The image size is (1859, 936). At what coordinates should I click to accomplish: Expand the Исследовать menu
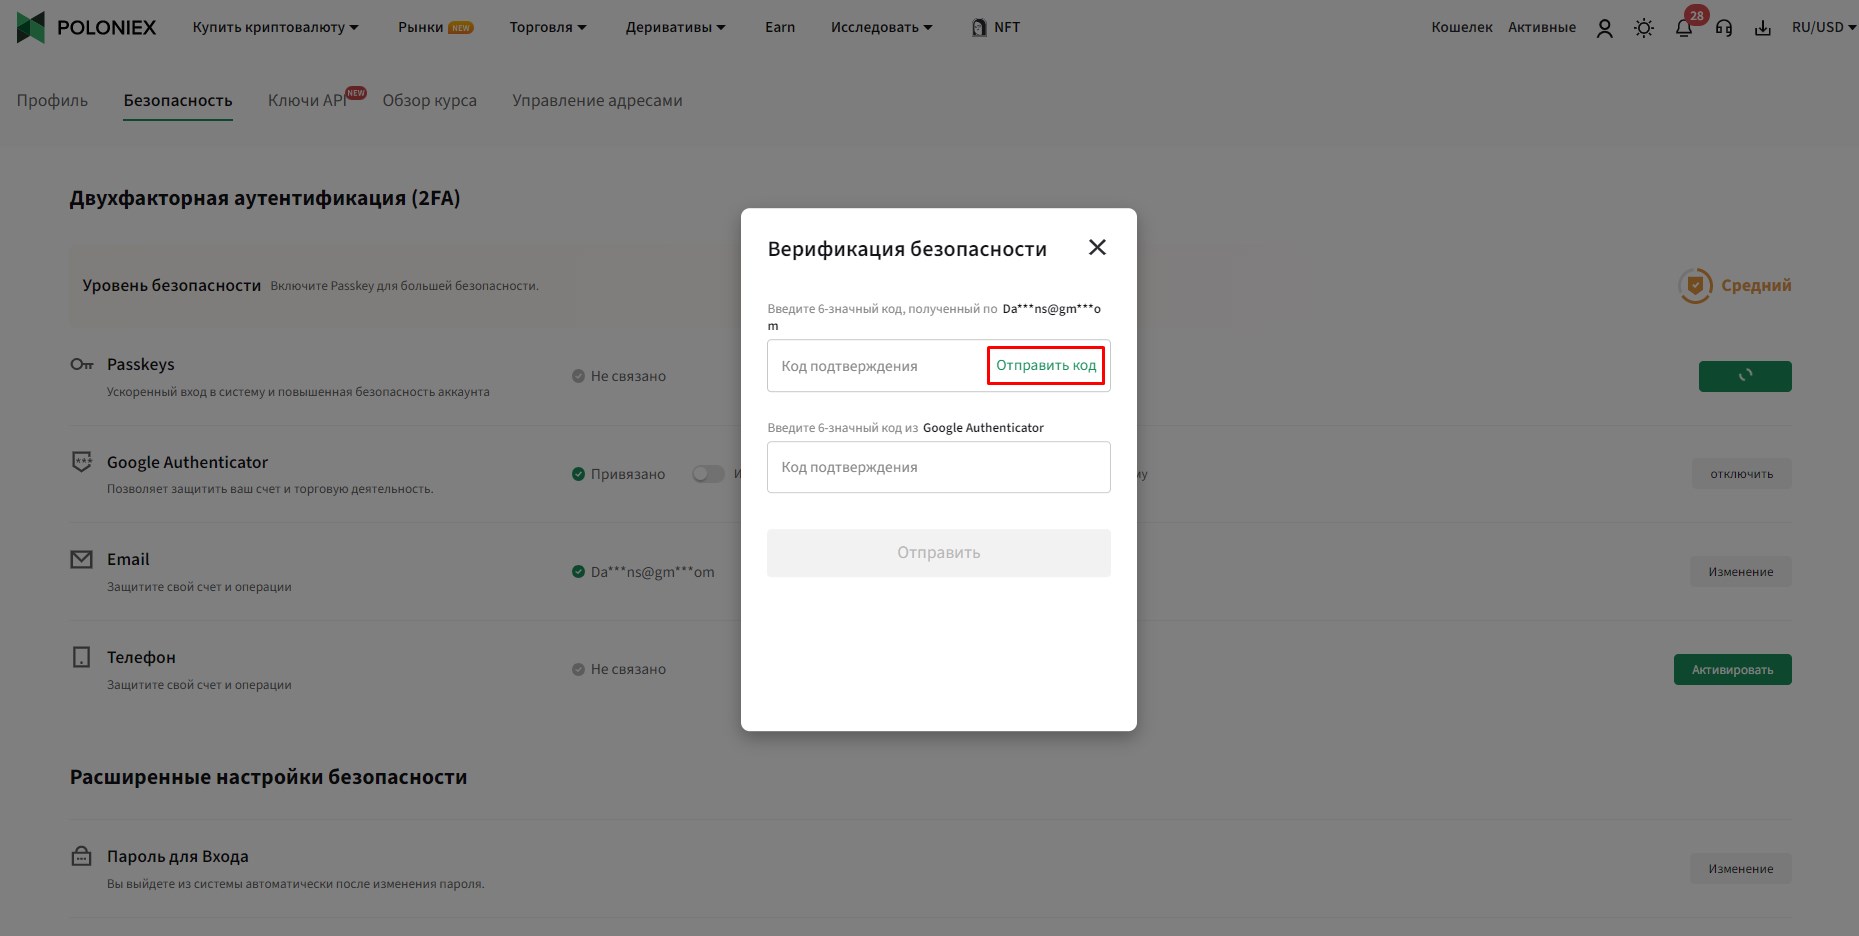[881, 27]
